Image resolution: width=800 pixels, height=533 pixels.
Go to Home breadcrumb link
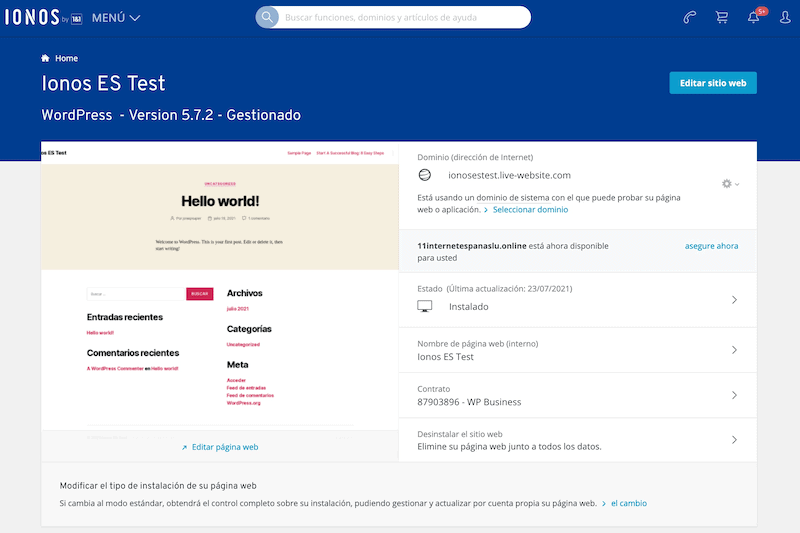(66, 58)
